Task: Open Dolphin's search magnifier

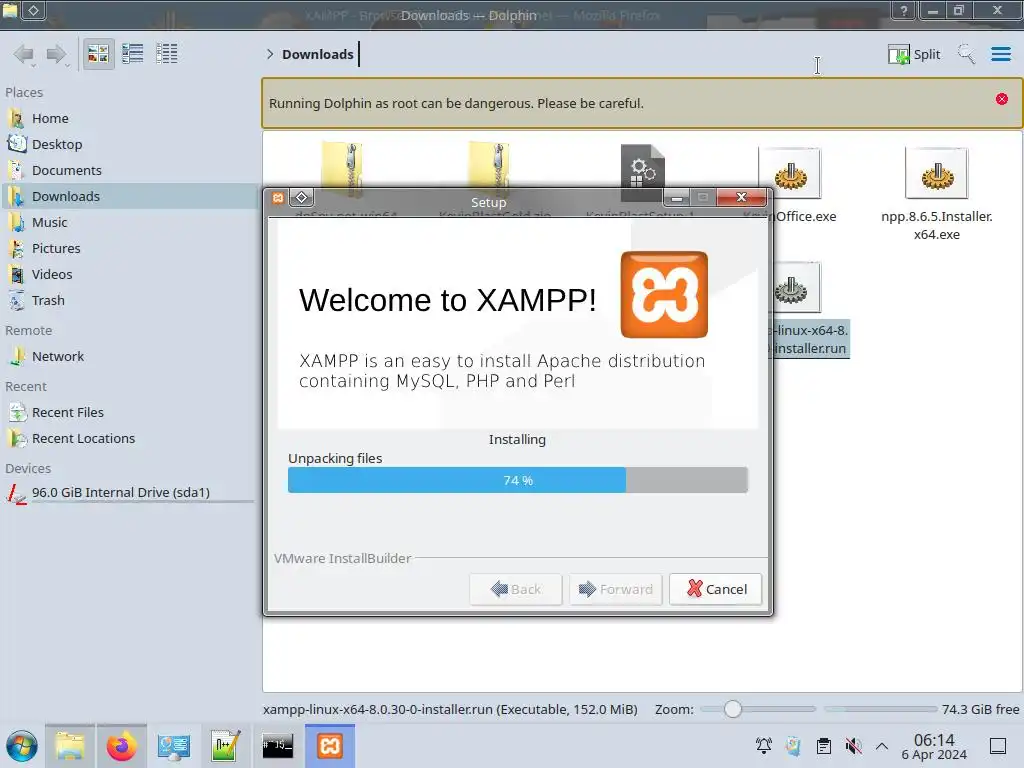Action: [966, 54]
